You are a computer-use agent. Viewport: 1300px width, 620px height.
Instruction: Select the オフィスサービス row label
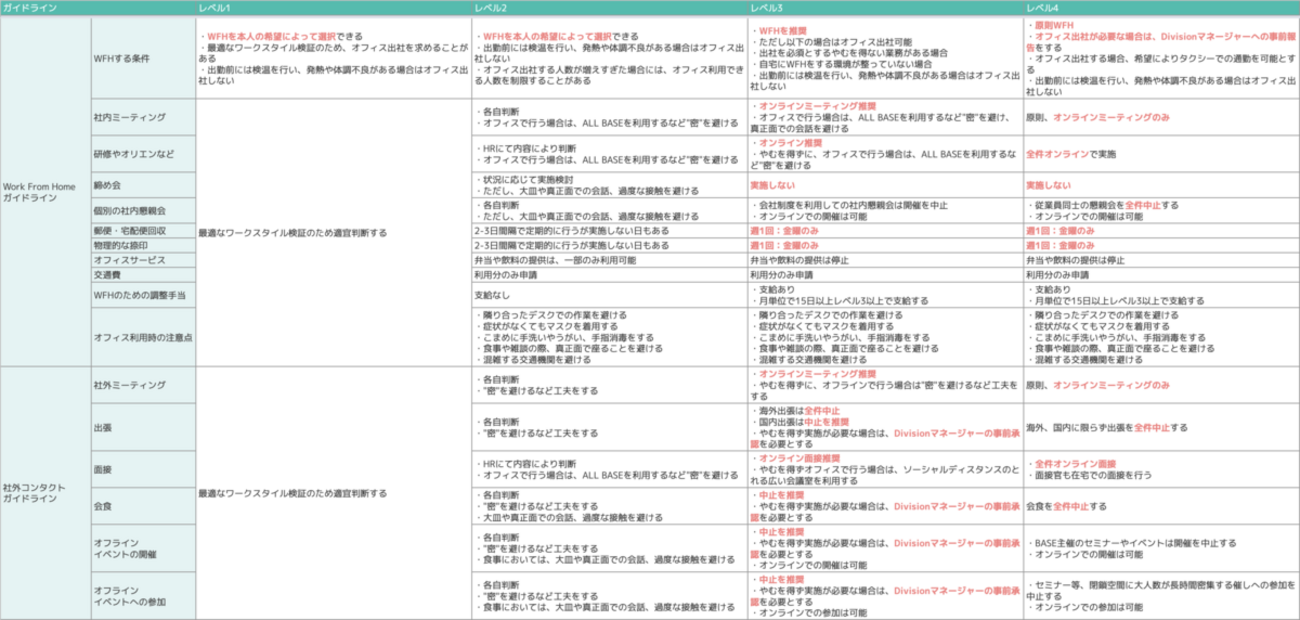click(x=142, y=258)
